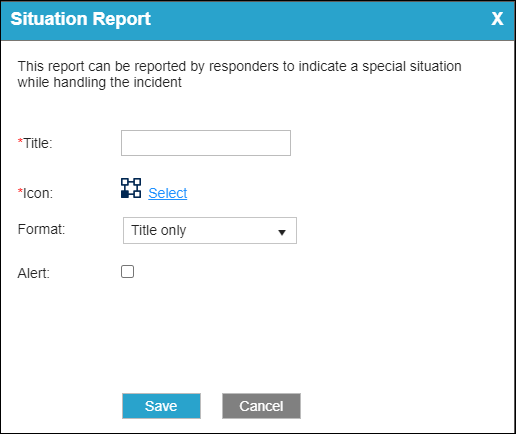Click the 'Title only' selected value
The width and height of the screenshot is (516, 434).
click(x=159, y=230)
